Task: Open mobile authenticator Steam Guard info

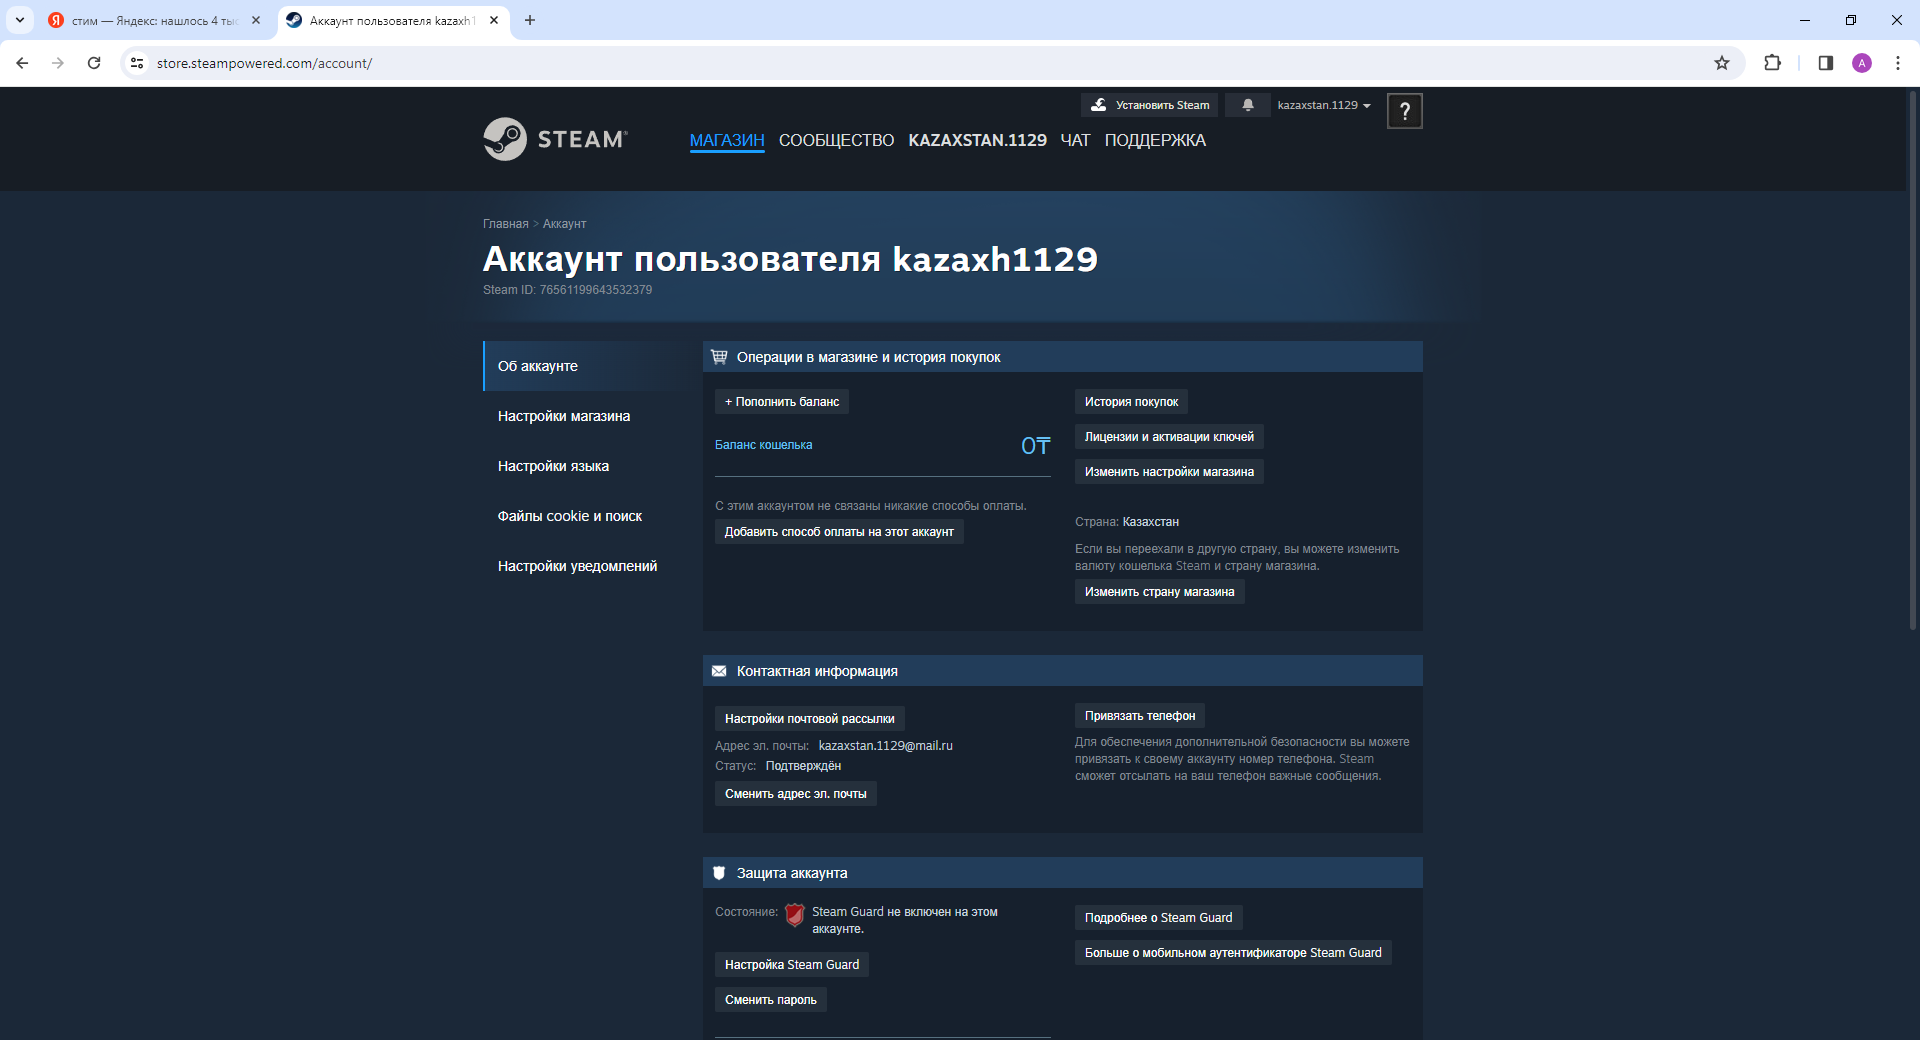Action: click(1233, 953)
